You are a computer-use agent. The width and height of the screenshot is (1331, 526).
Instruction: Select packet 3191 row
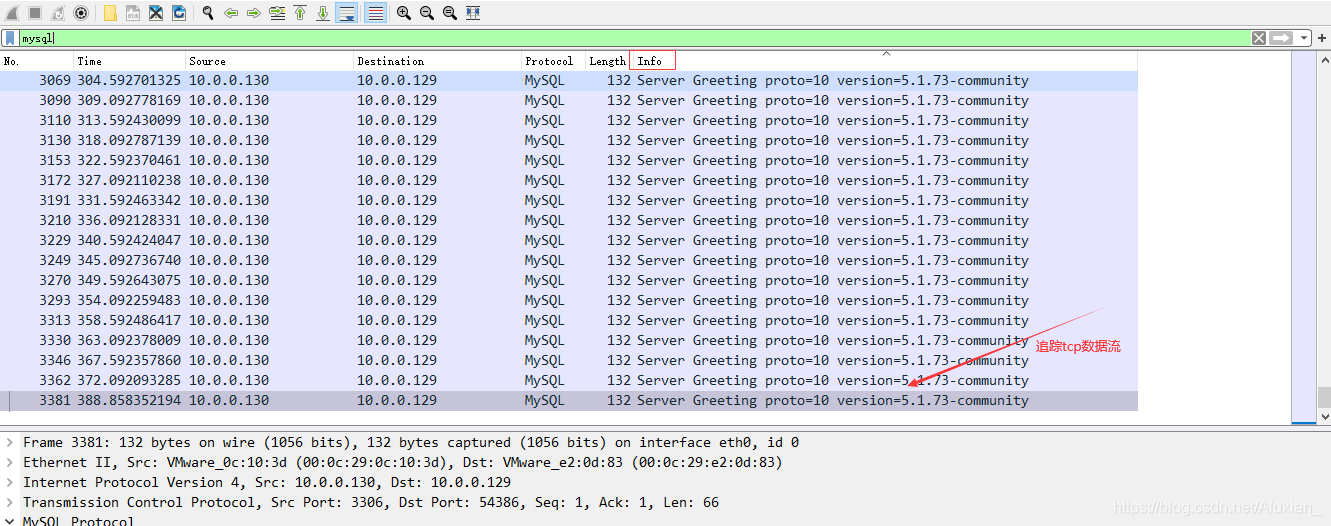point(569,201)
